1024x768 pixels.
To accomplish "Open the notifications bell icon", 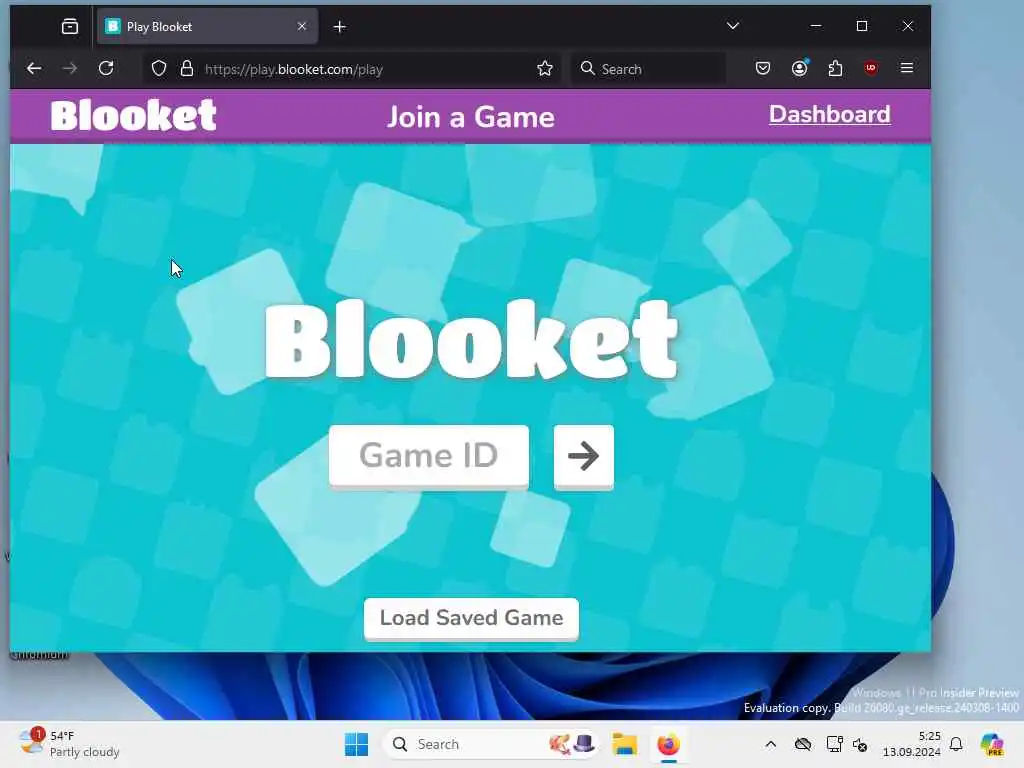I will (956, 744).
